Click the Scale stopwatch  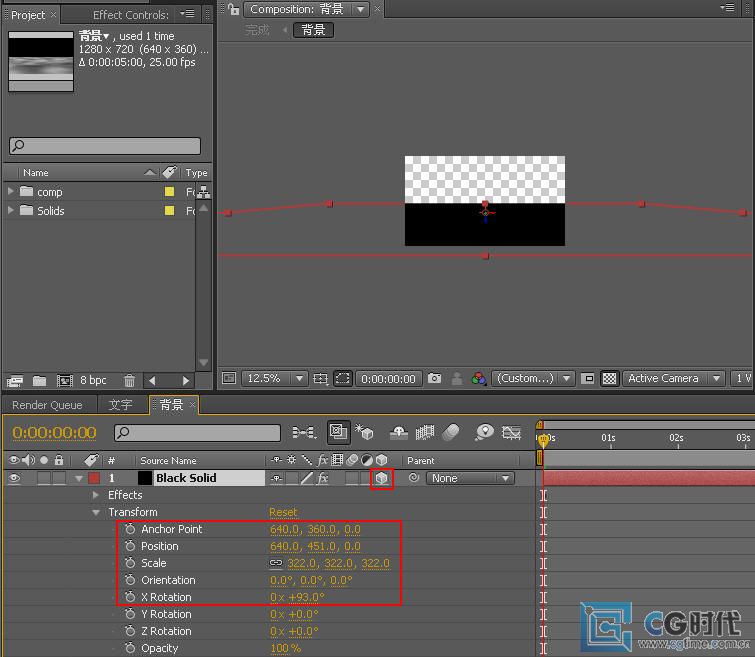coord(130,563)
